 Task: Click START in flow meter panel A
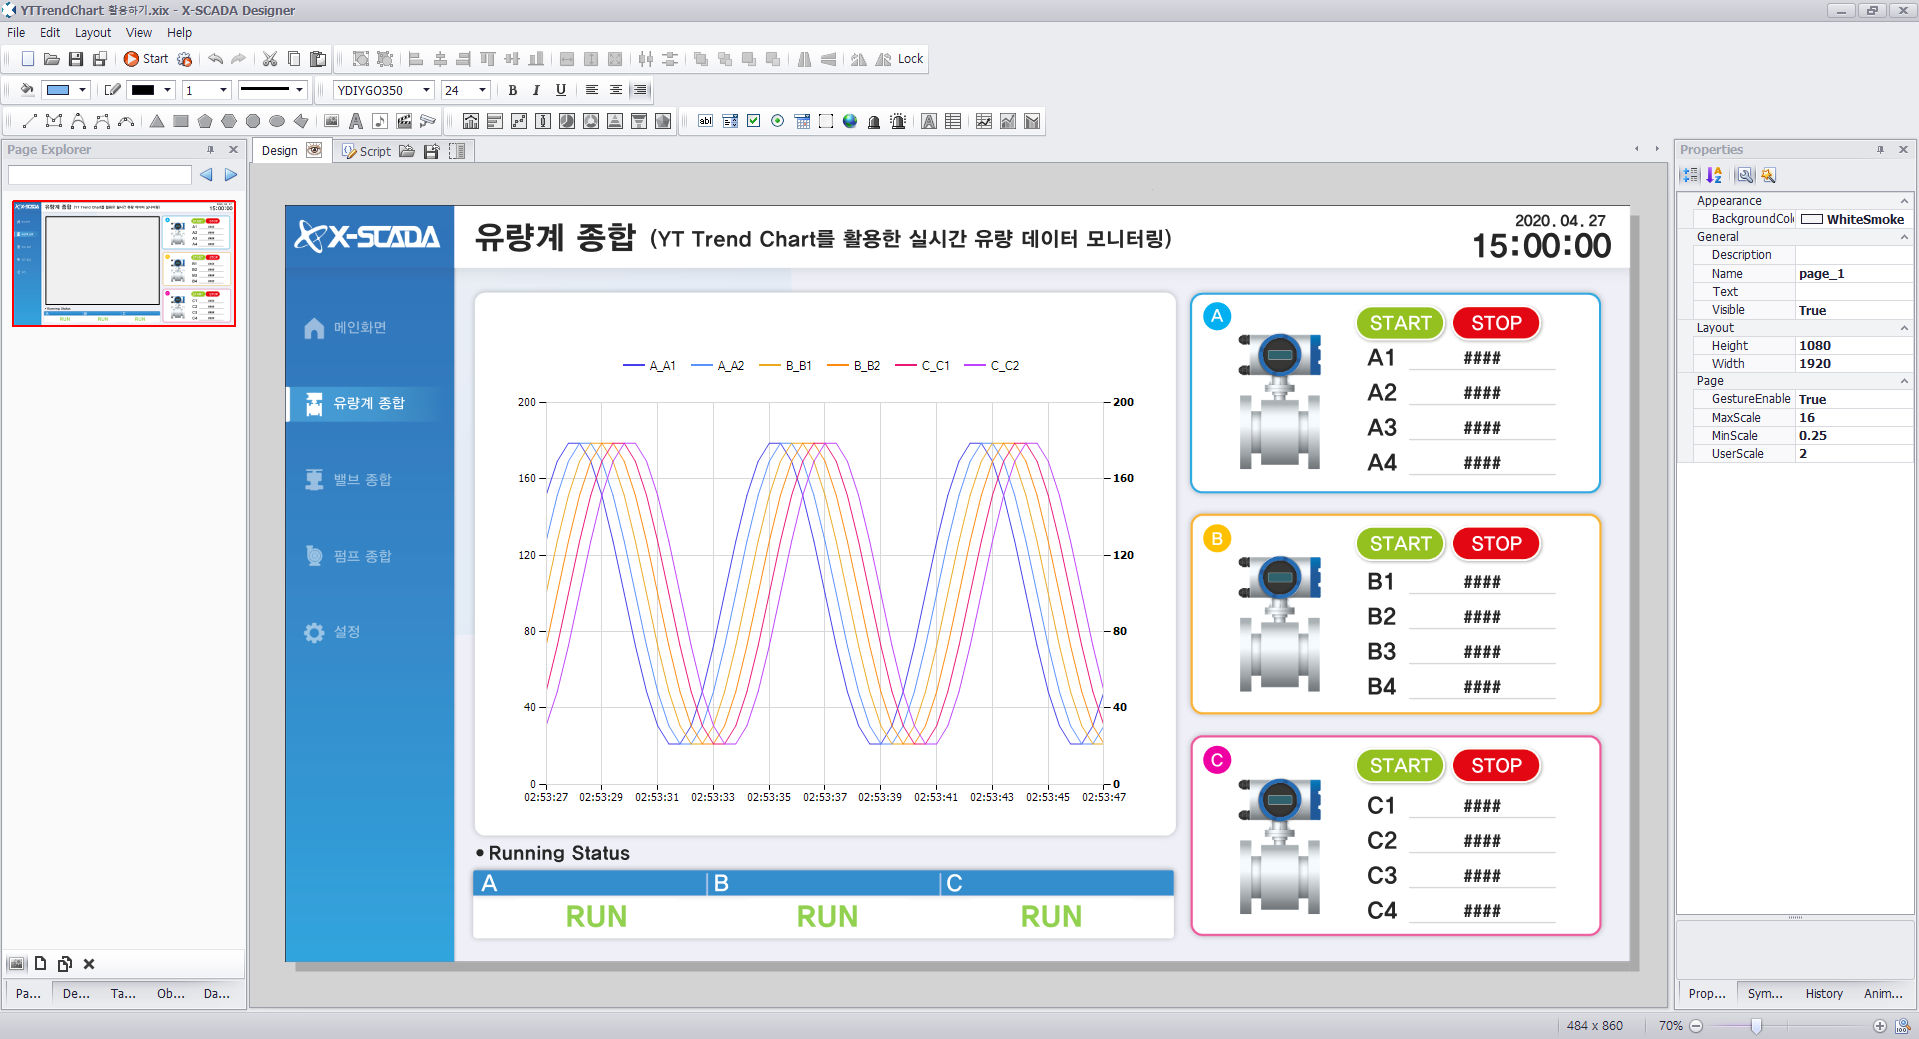click(x=1400, y=323)
